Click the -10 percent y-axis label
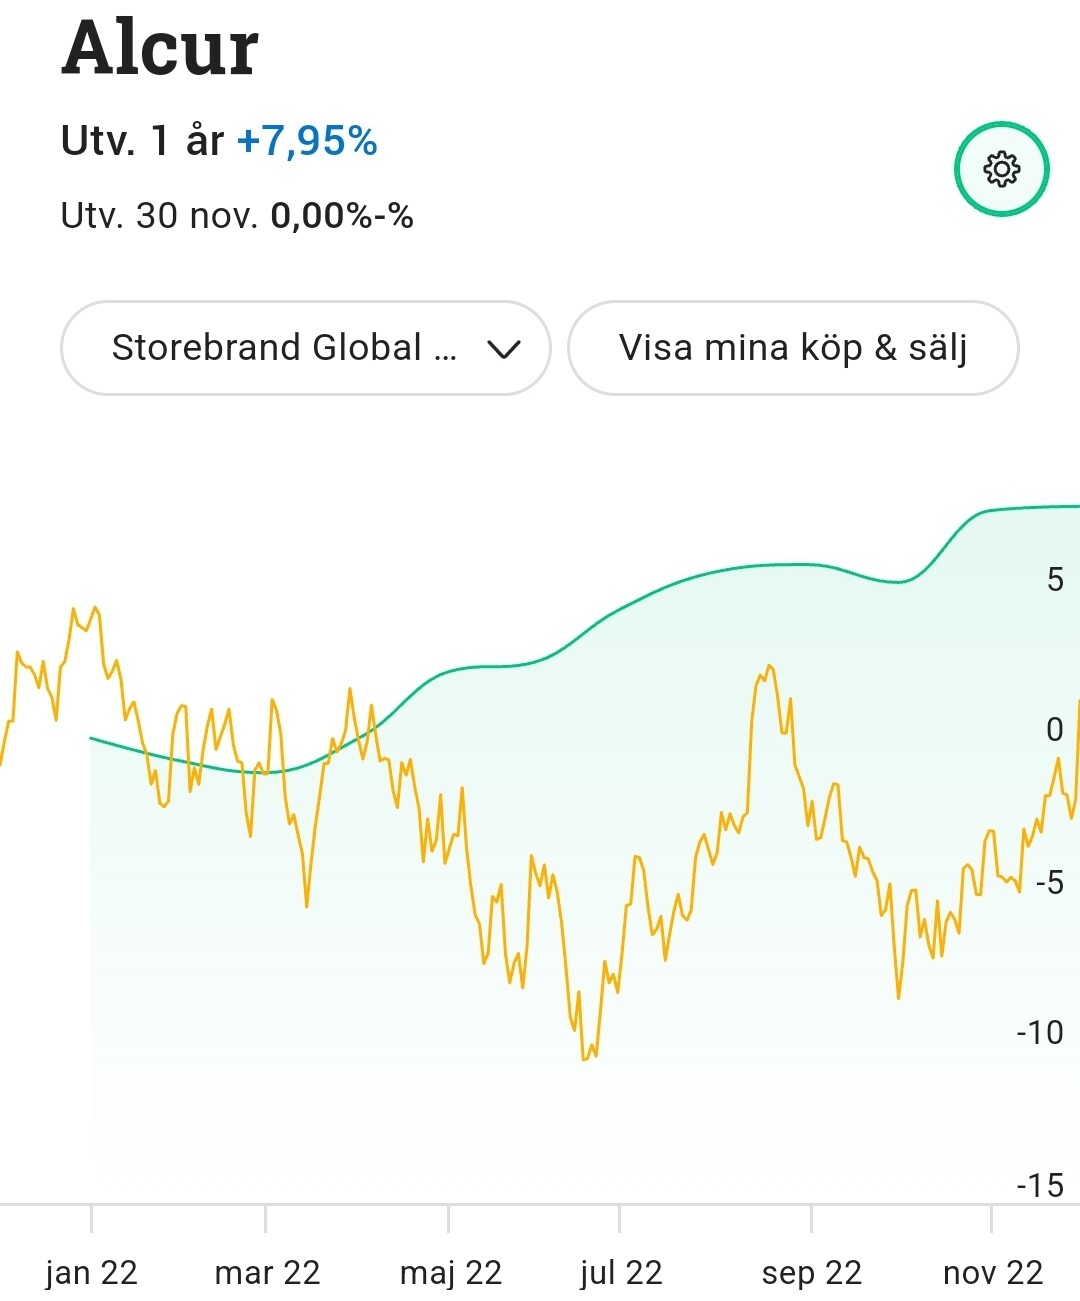Screen dimensions: 1080x1301 click(1040, 1032)
